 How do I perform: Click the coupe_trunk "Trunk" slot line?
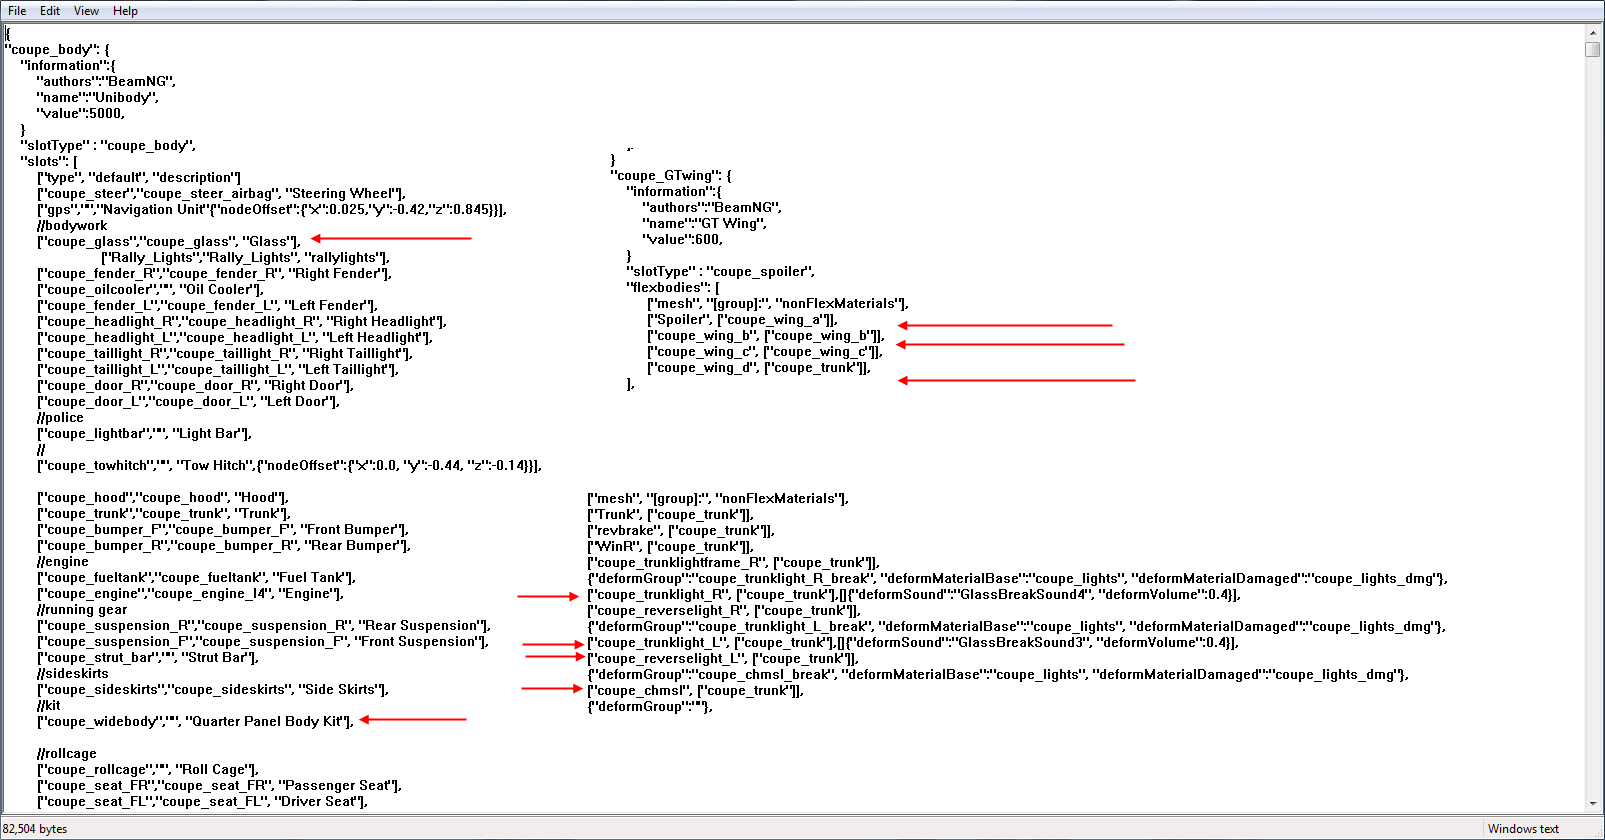[x=163, y=513]
